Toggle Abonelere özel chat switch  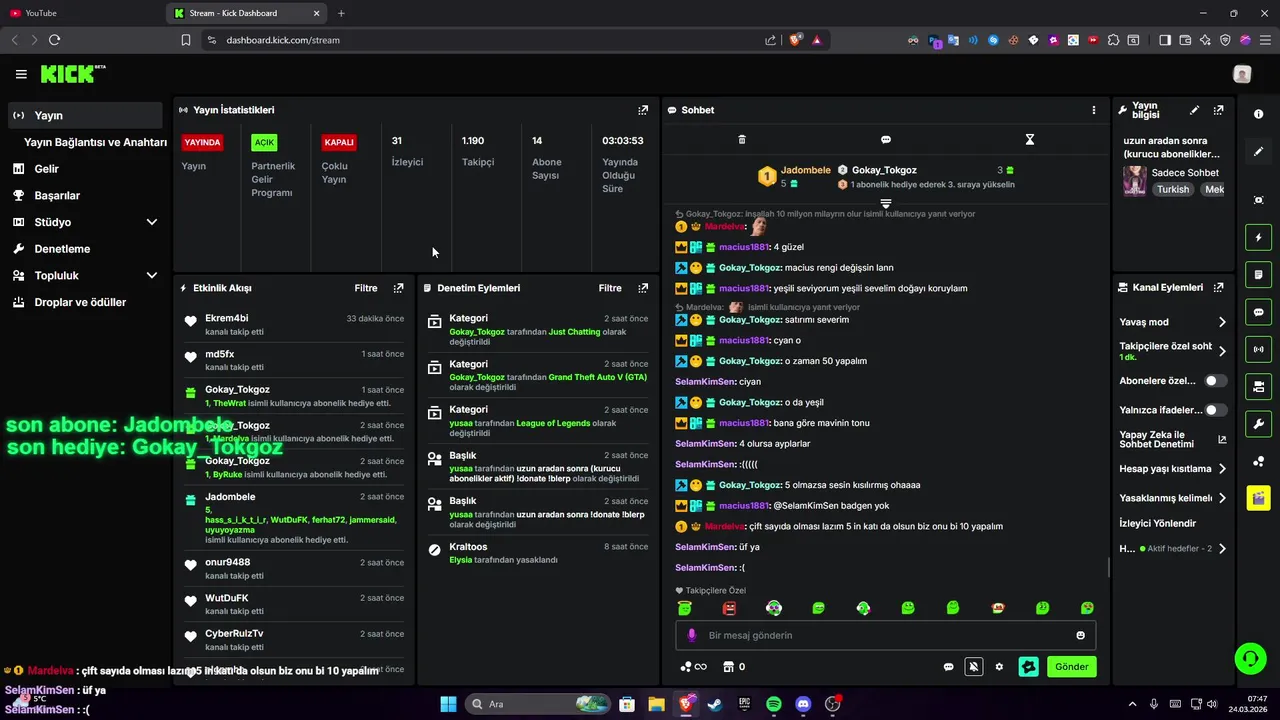(1215, 381)
